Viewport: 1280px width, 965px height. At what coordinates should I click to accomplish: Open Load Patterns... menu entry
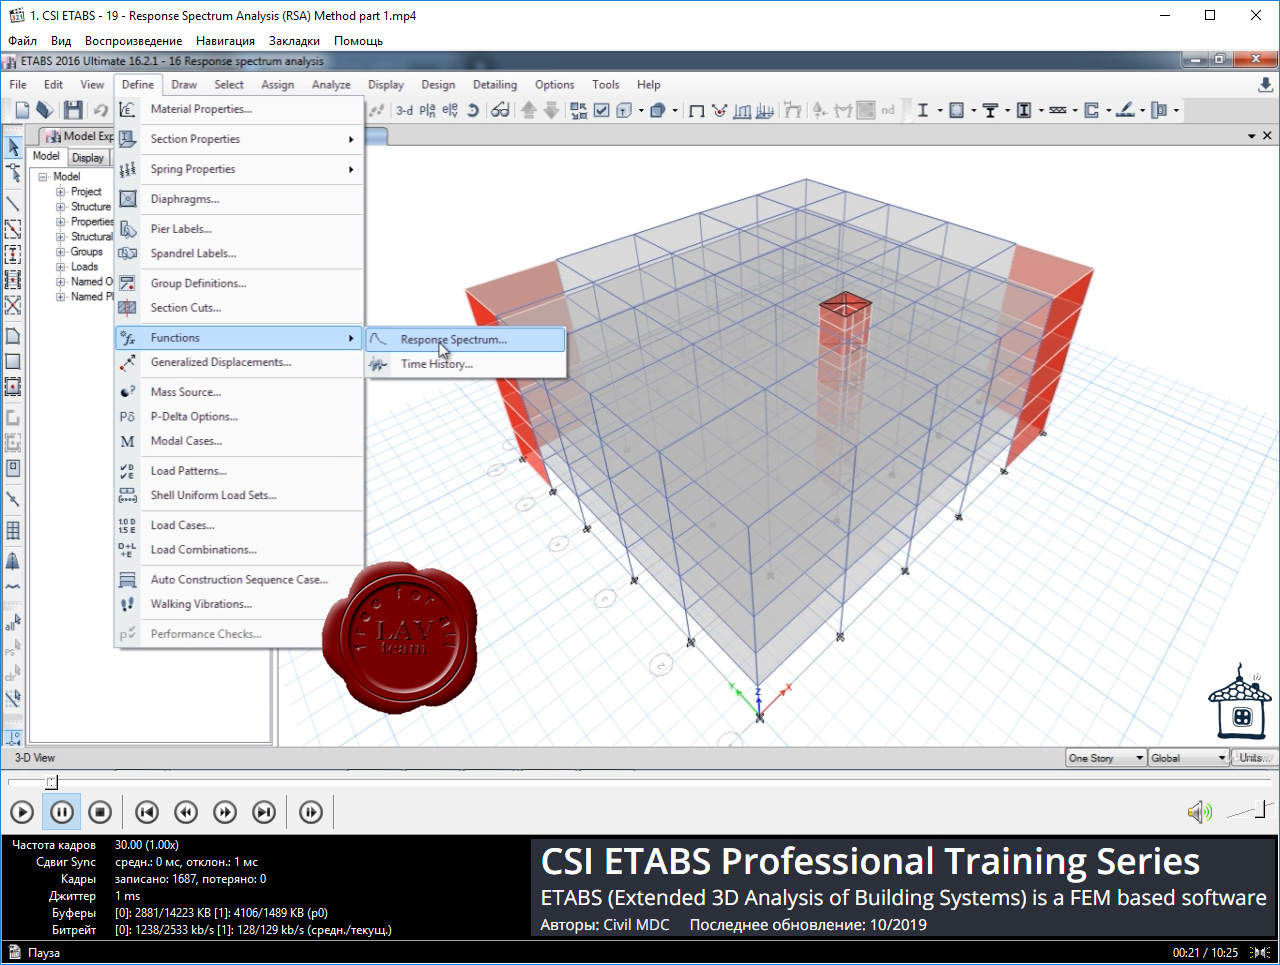239,471
